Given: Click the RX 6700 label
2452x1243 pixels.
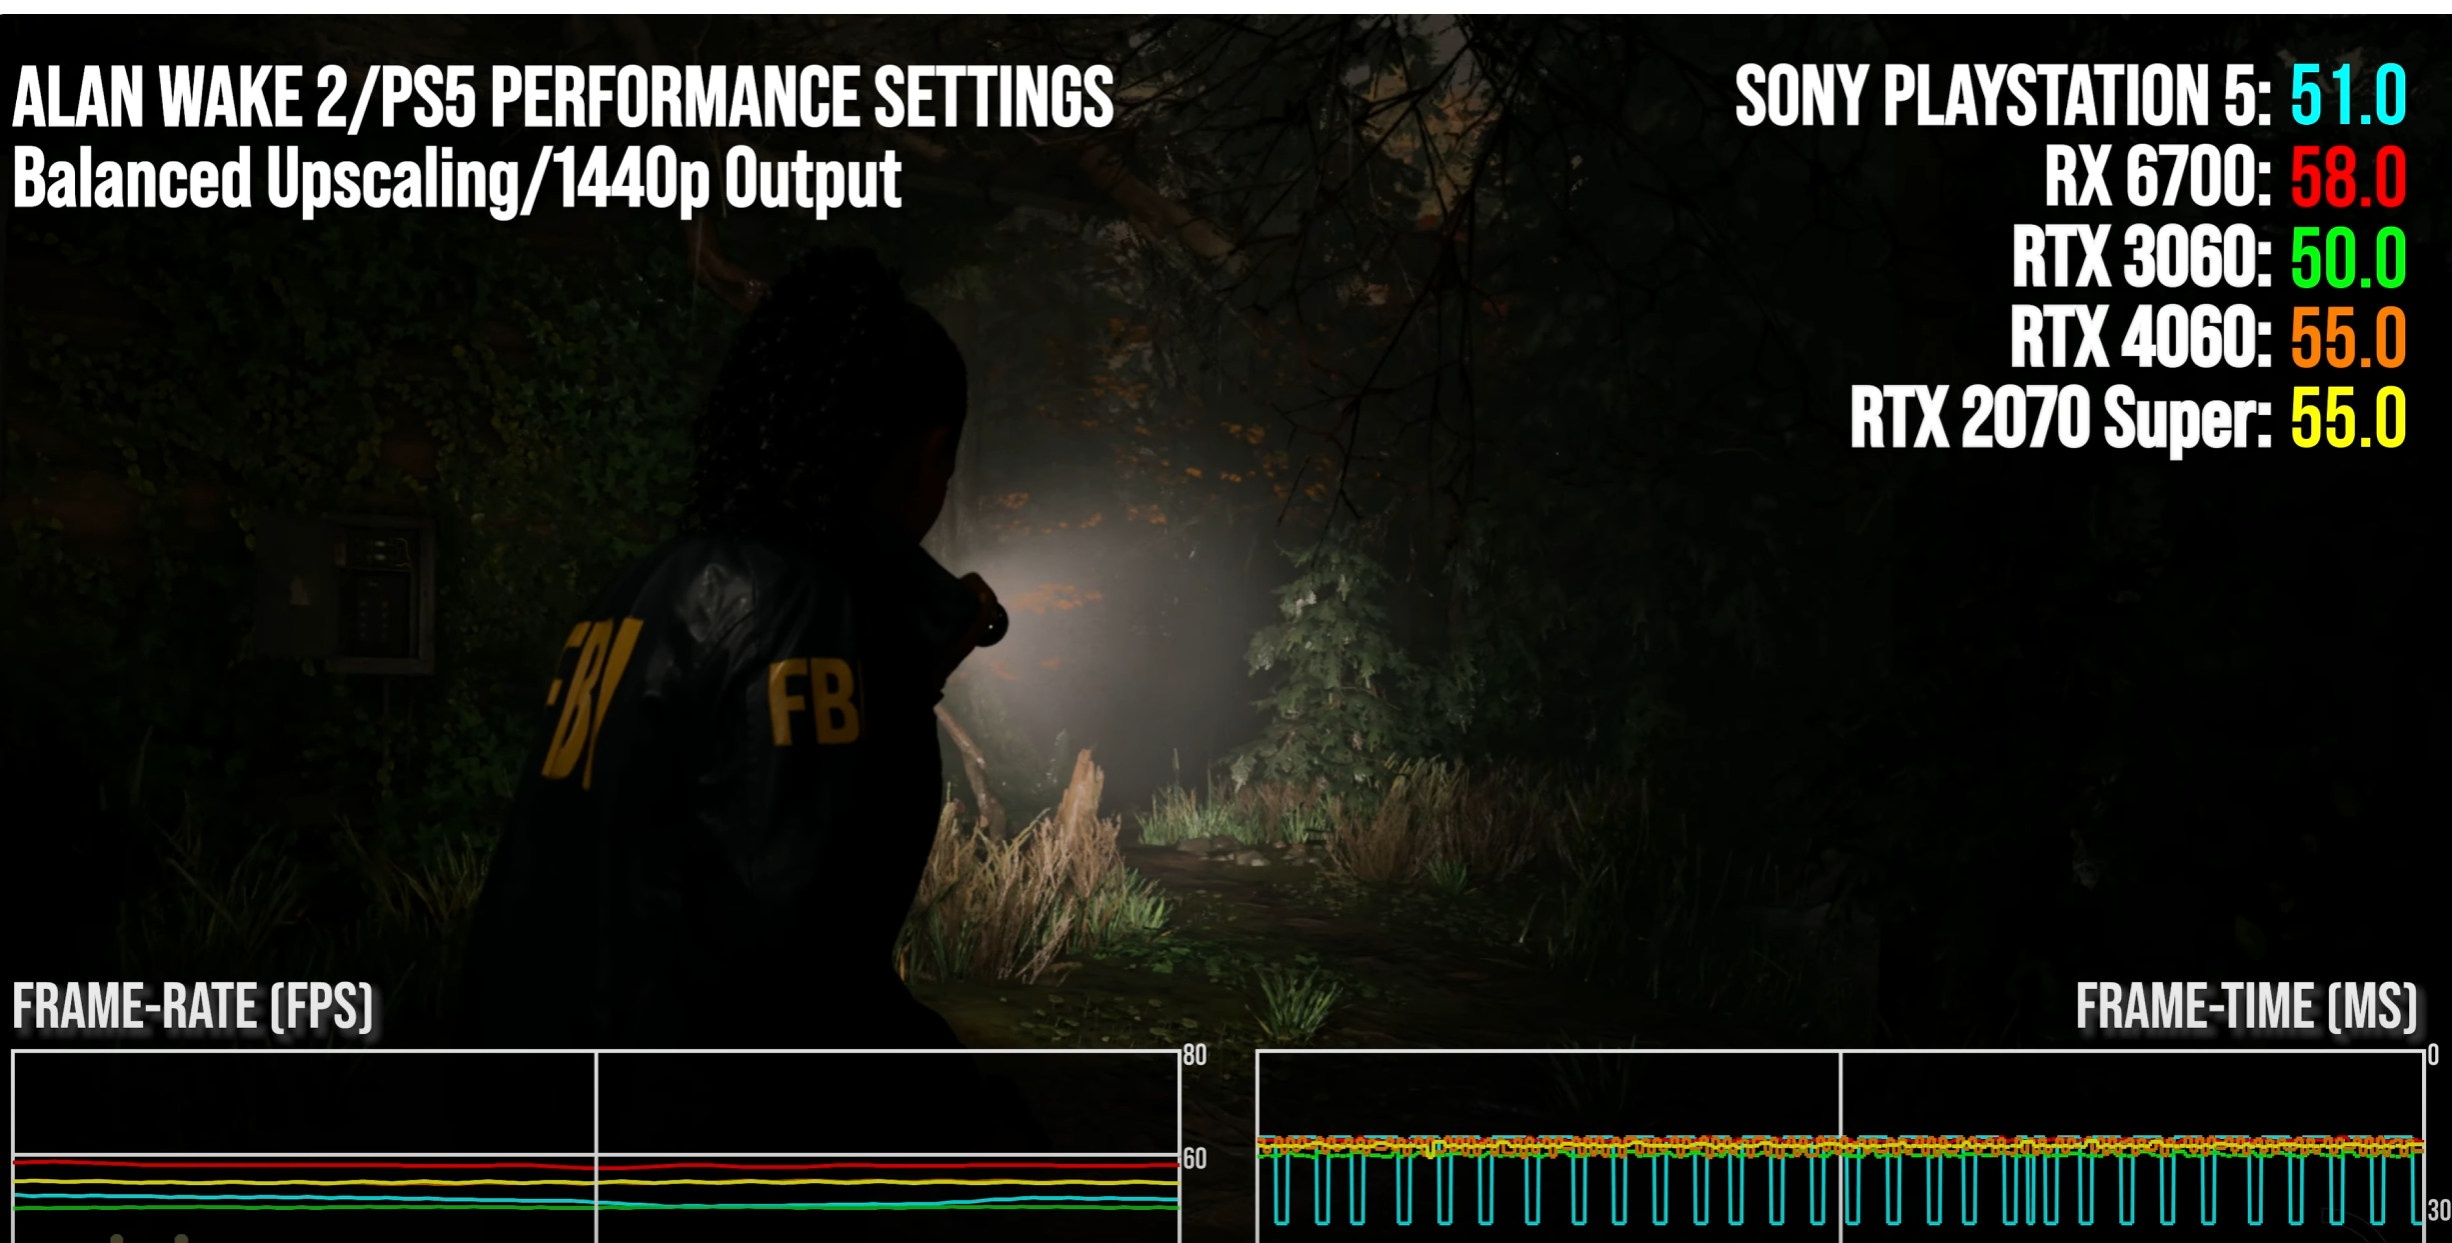Looking at the screenshot, I should 2158,178.
